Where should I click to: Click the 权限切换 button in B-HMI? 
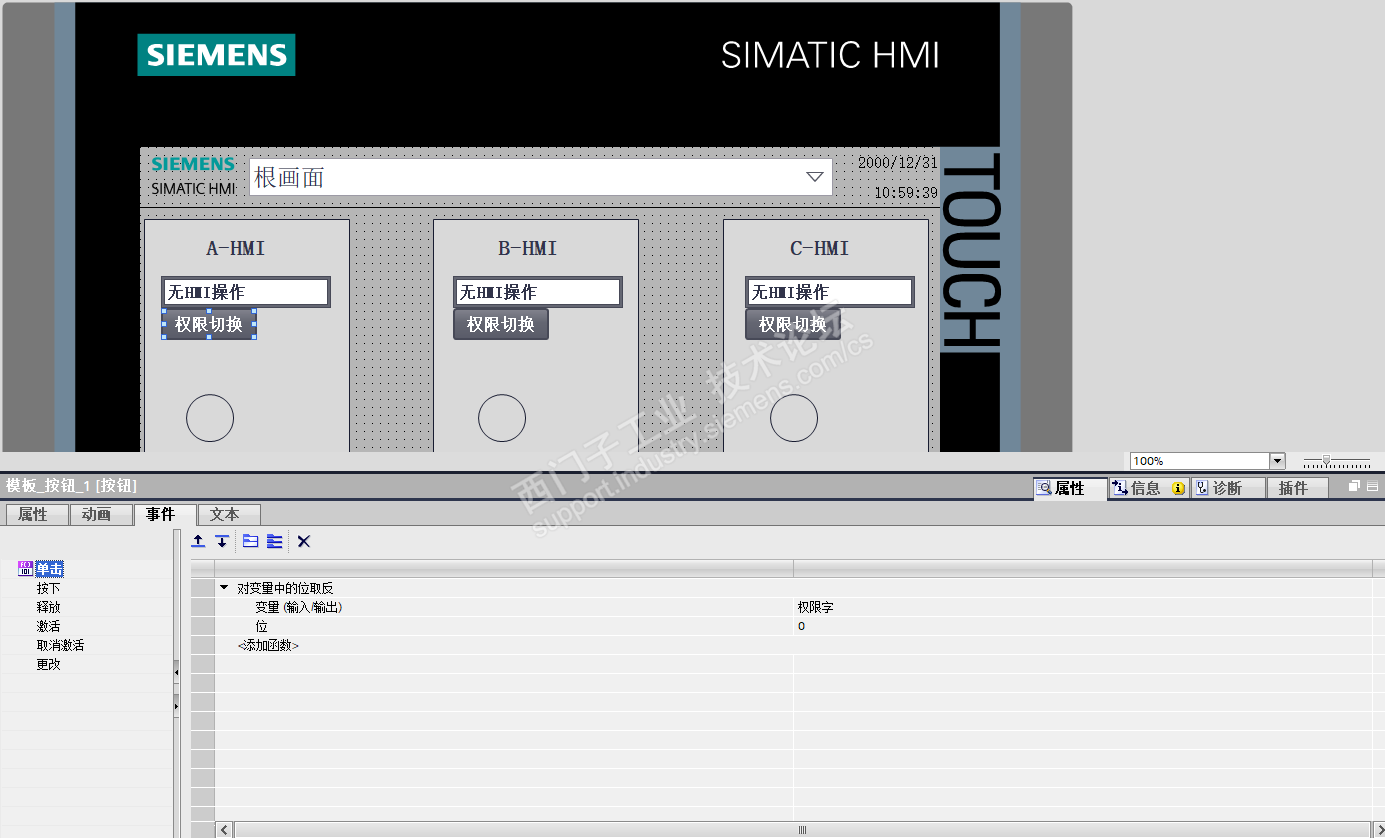click(x=501, y=324)
